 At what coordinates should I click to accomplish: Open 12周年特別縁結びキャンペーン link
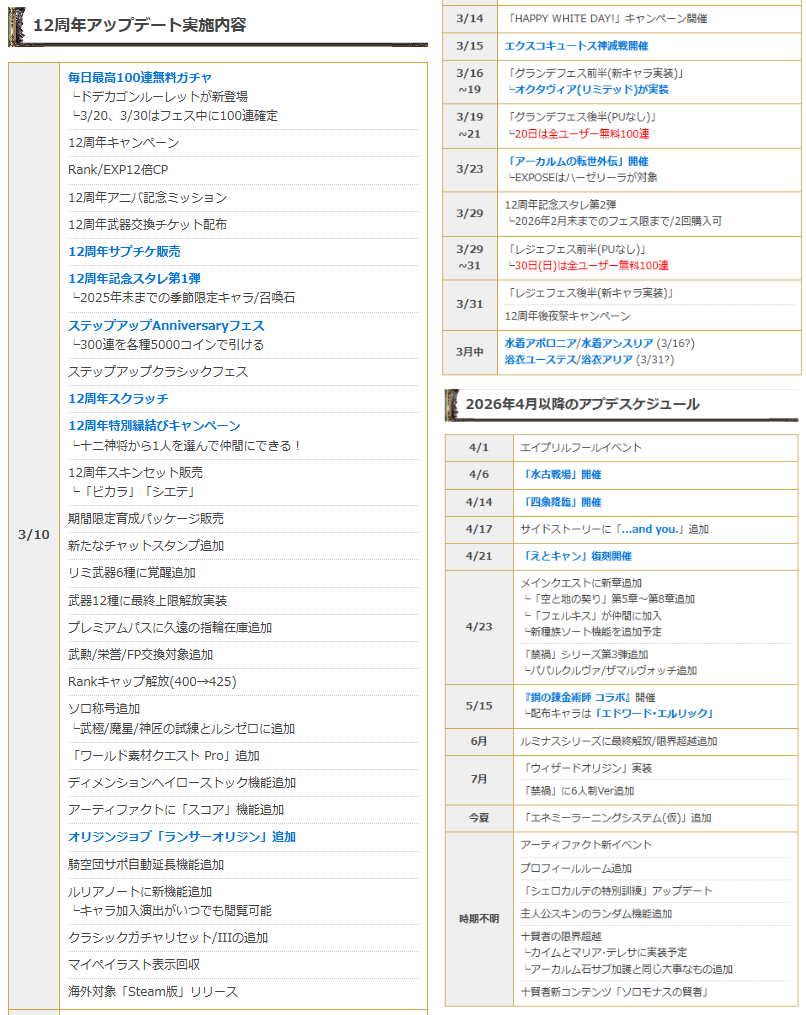(154, 425)
